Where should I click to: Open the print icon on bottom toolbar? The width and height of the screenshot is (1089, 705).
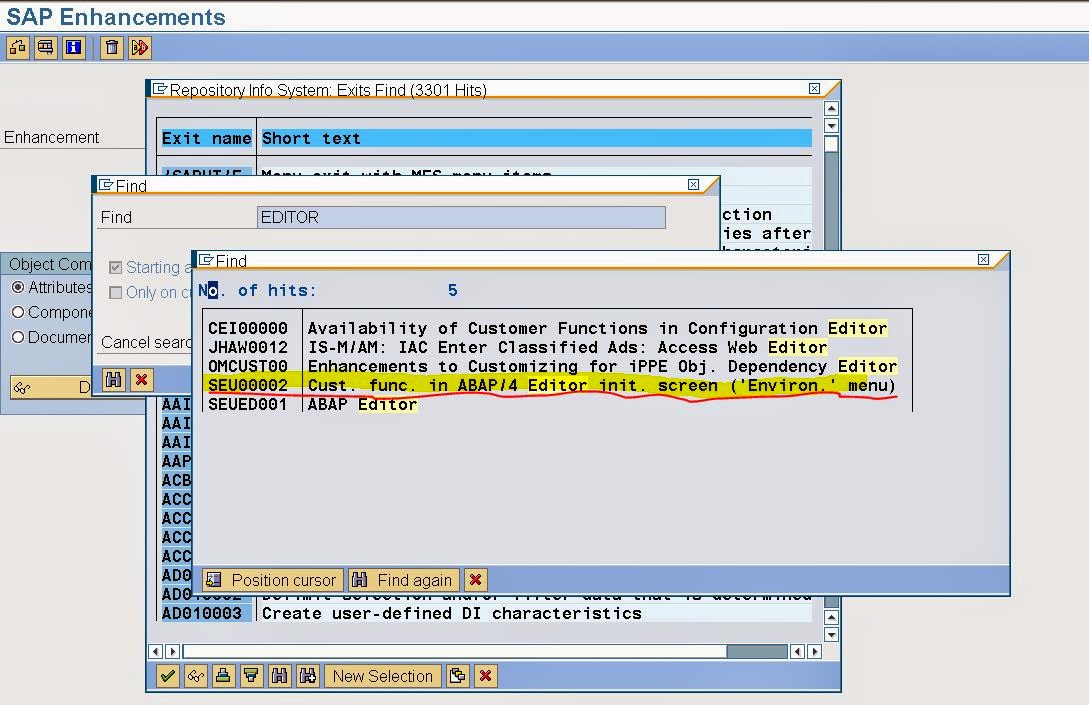(x=222, y=676)
